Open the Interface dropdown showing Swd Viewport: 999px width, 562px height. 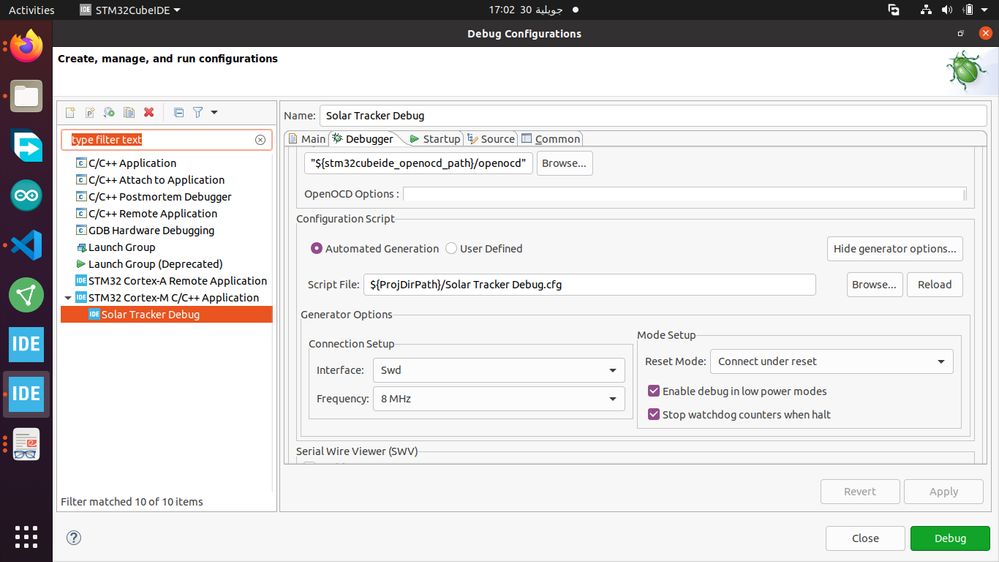[498, 370]
